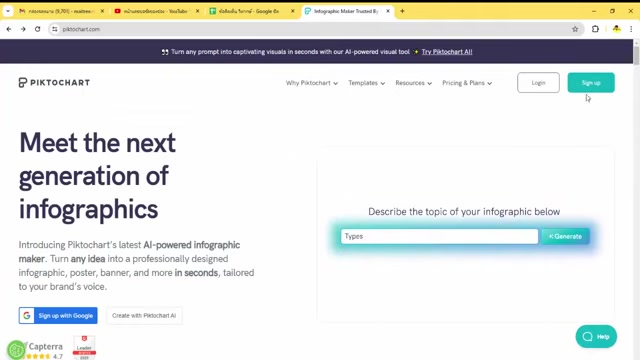Click the page vertical scrollbar thumb

636,55
